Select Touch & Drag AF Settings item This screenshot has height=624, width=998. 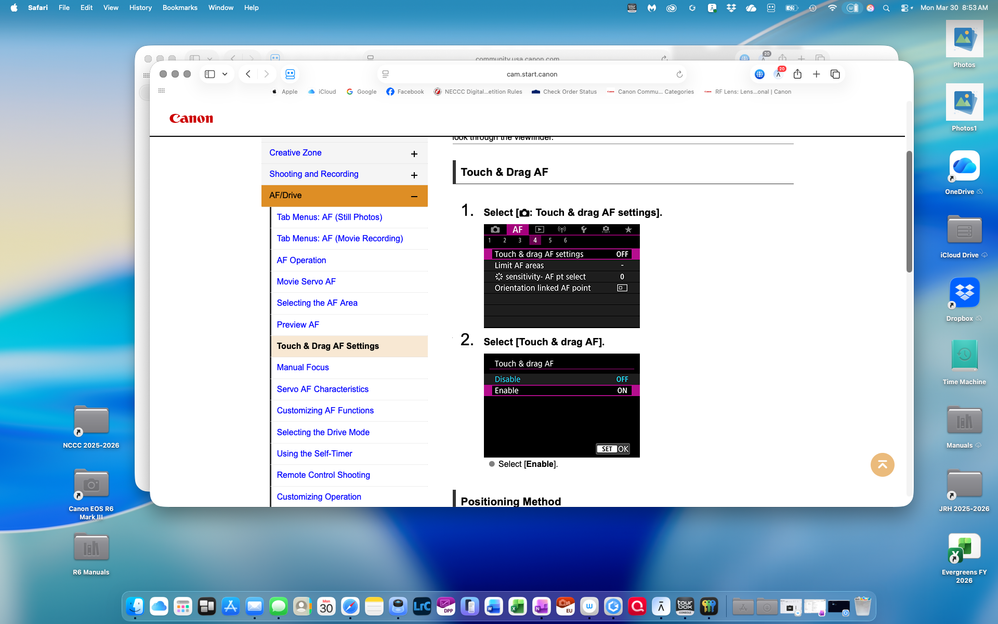tap(349, 346)
